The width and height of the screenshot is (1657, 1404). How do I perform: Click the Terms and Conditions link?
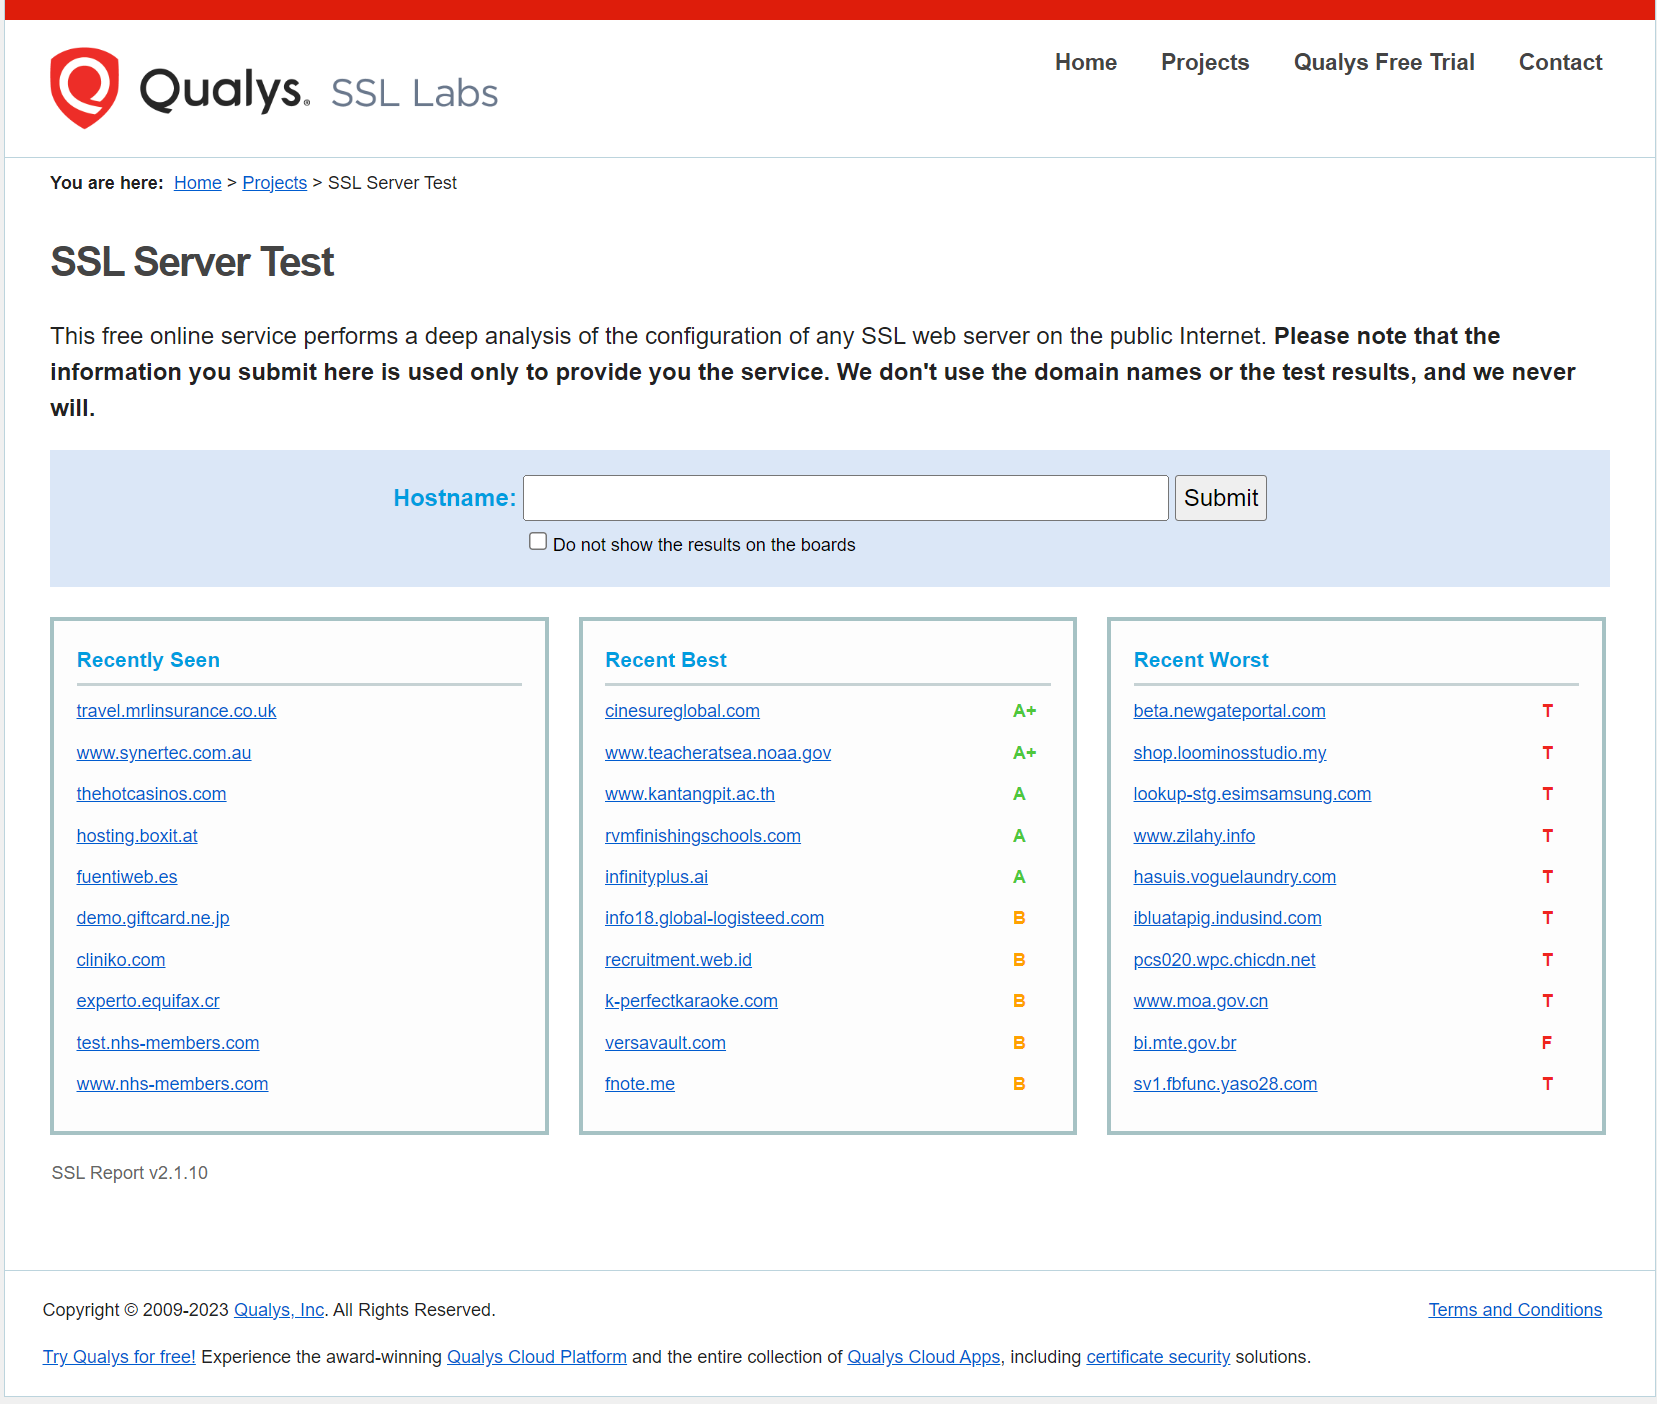click(1514, 1309)
